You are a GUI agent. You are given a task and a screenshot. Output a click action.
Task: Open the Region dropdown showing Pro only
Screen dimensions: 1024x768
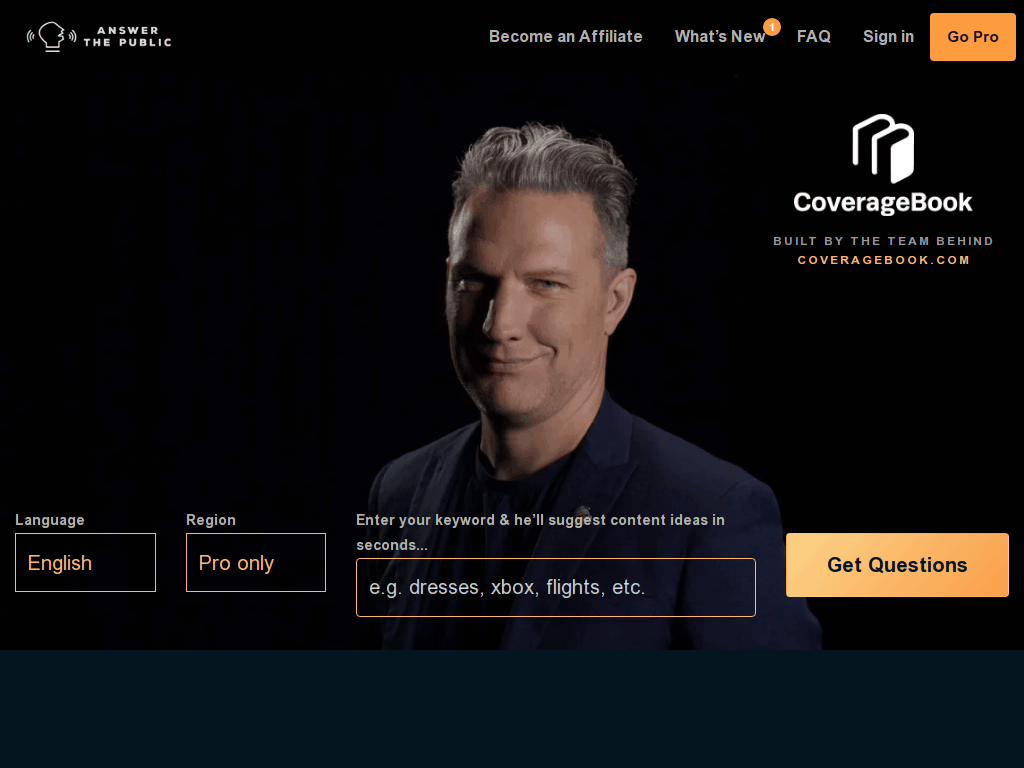click(256, 562)
